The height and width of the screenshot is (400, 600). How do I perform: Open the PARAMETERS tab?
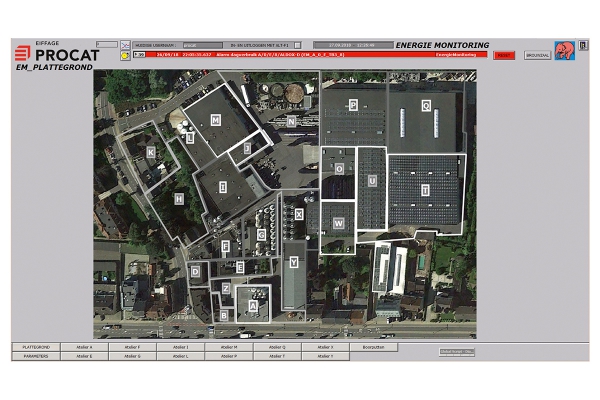(x=36, y=356)
